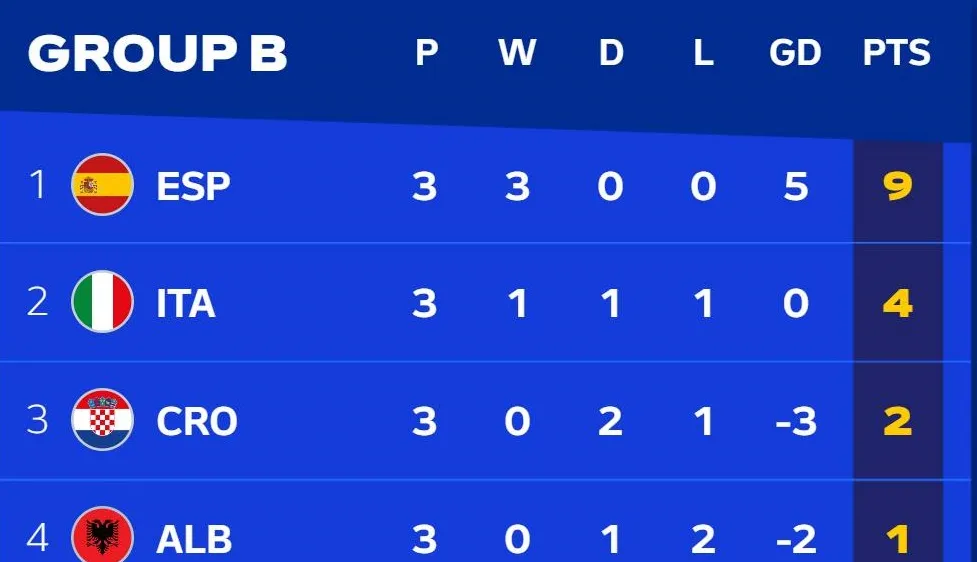Click Spain's goal difference of 5

point(796,186)
